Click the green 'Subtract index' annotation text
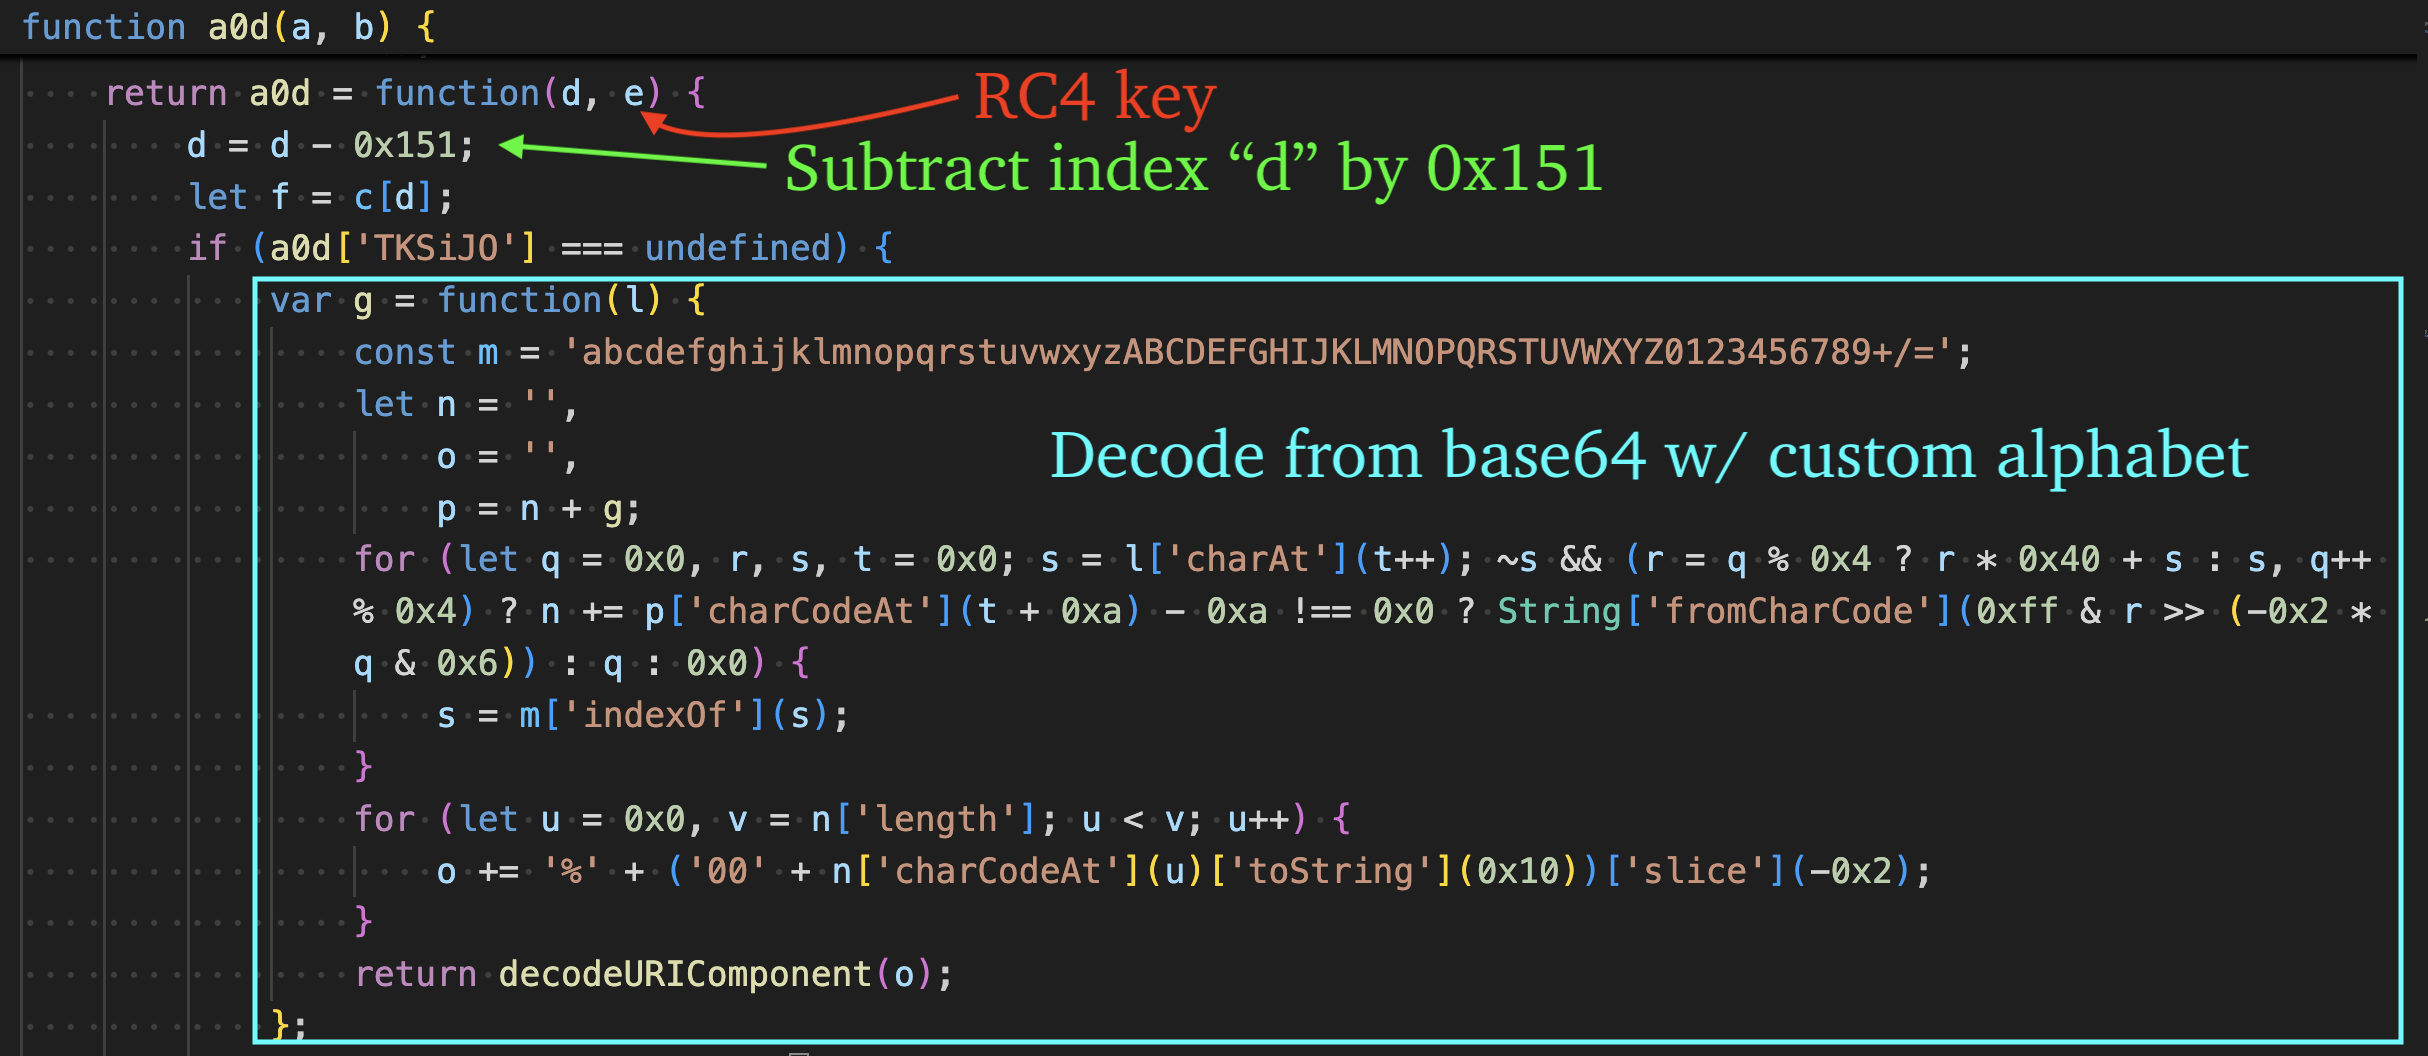The width and height of the screenshot is (2428, 1056). point(1190,168)
